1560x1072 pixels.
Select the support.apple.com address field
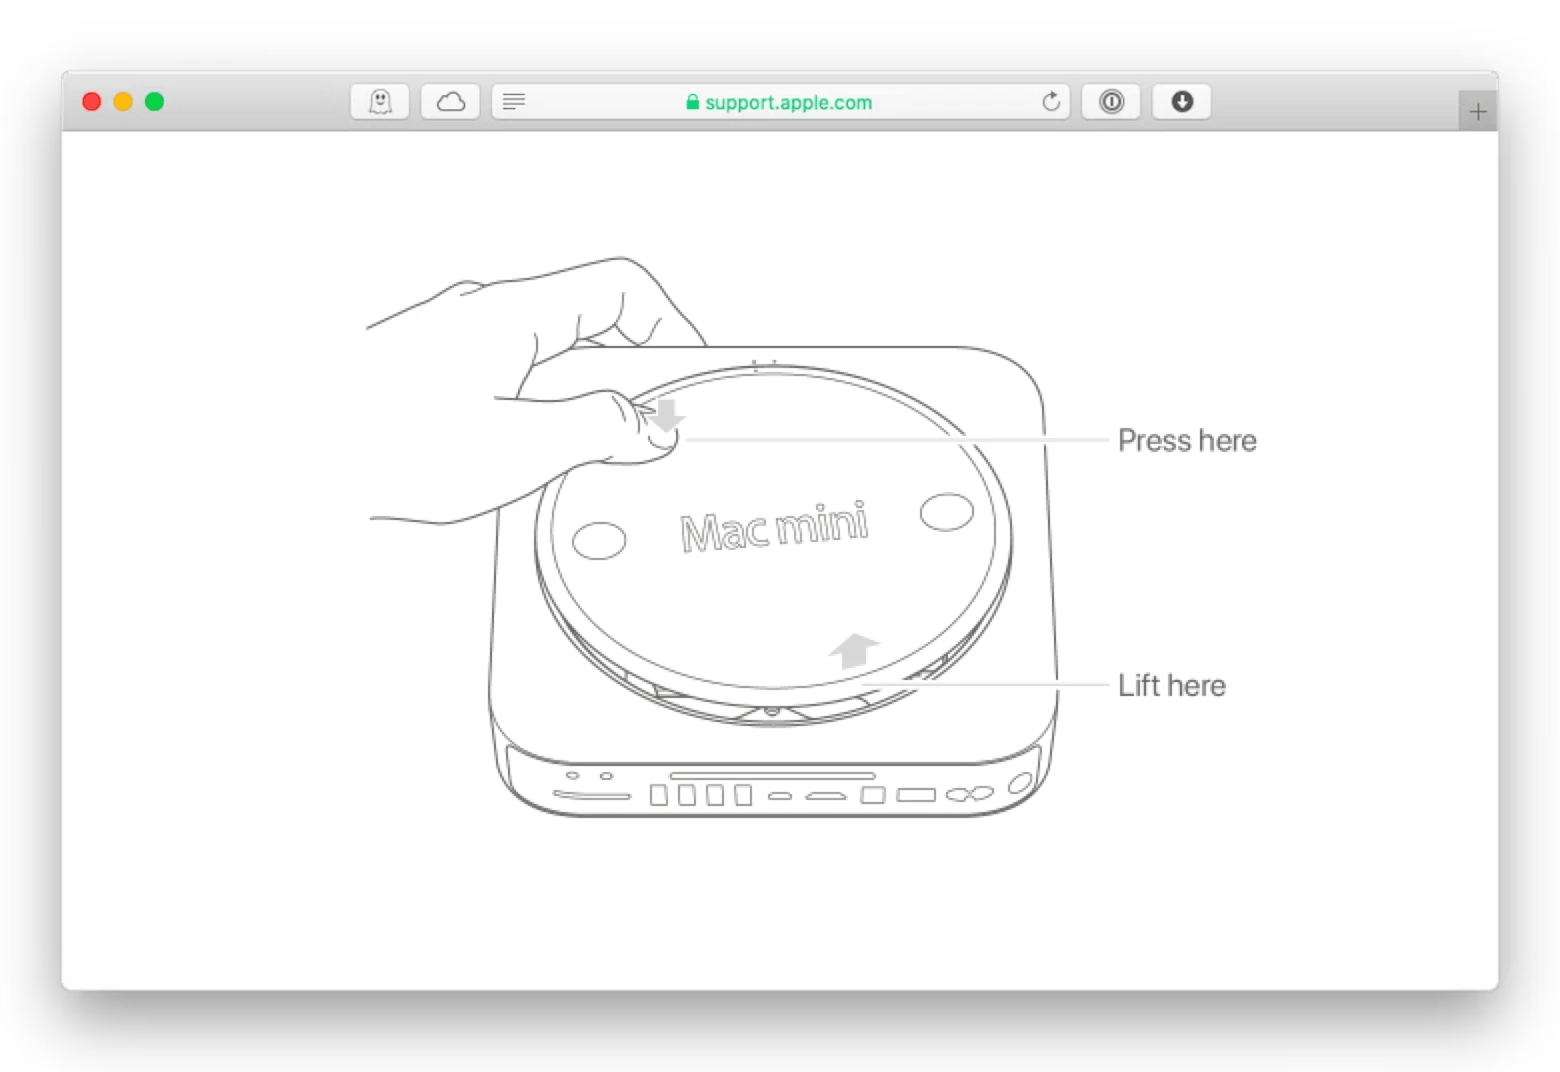pos(781,102)
